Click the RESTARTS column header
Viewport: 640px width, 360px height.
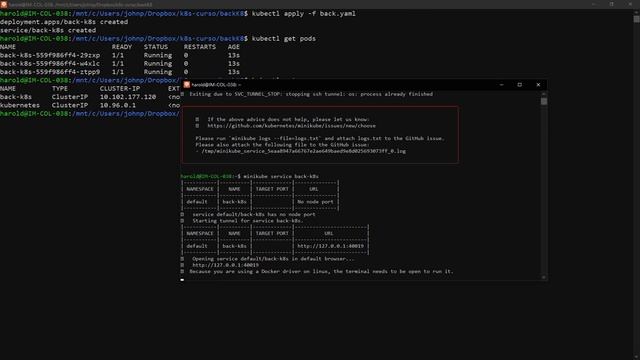(200, 47)
